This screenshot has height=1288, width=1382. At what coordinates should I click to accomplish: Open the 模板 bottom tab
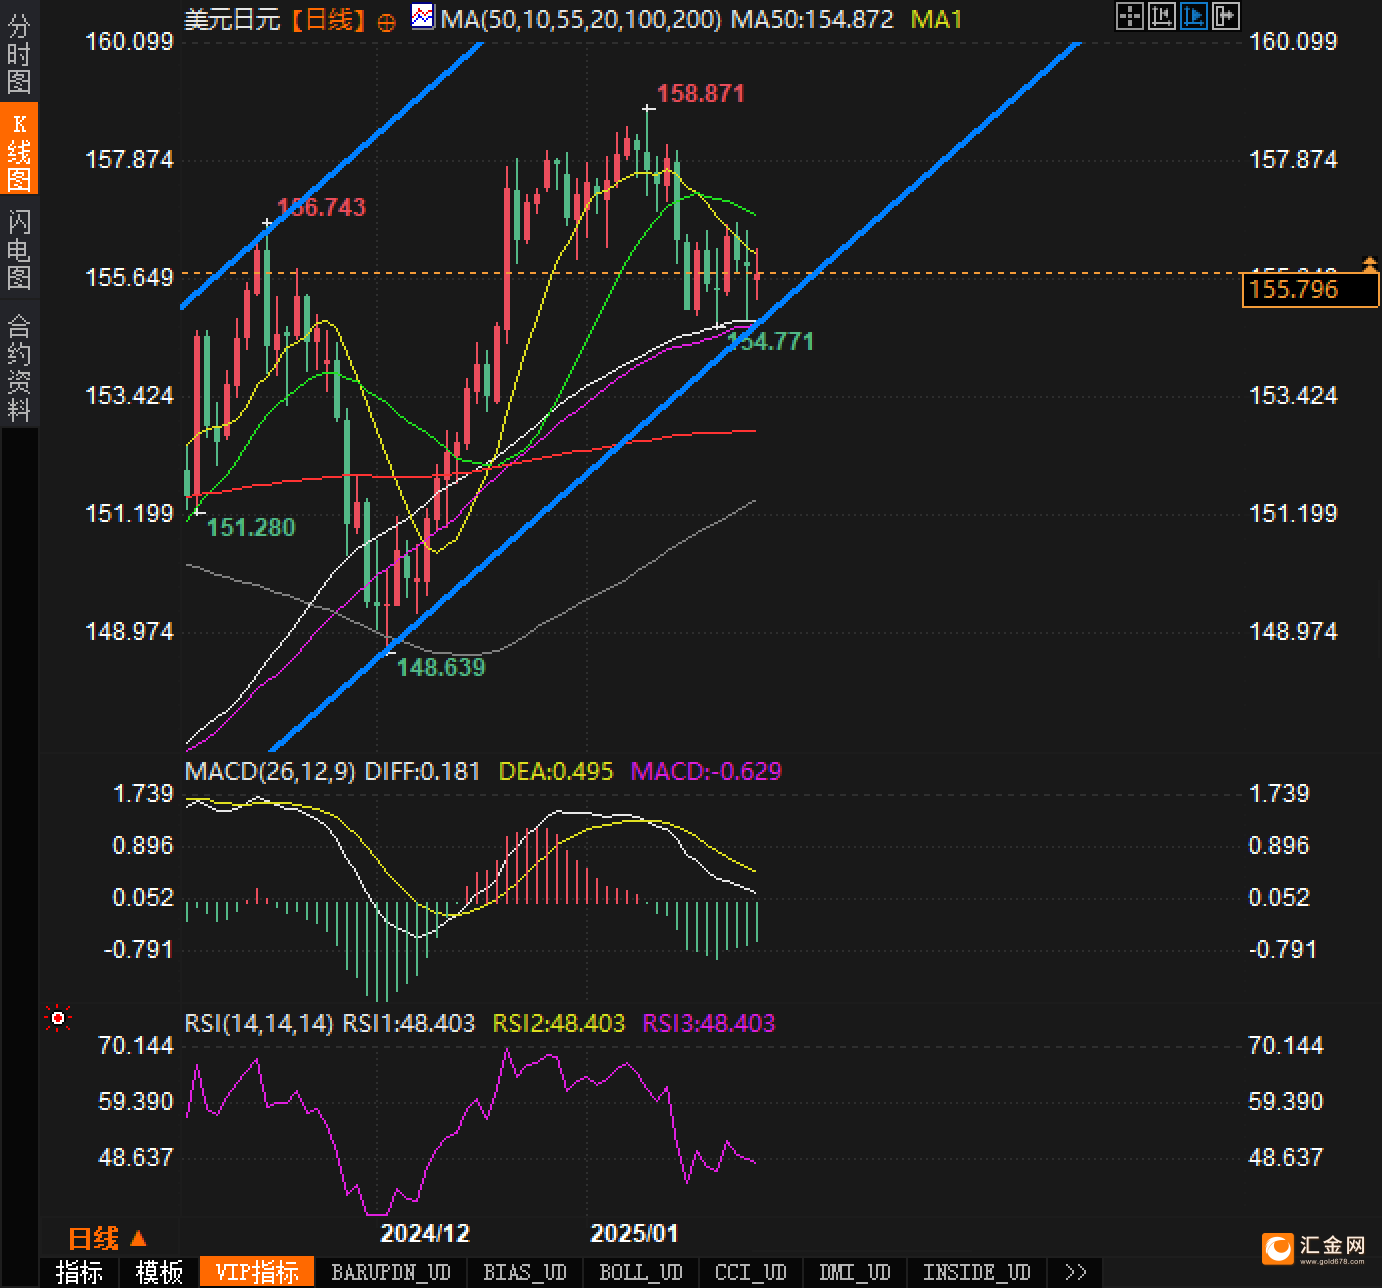(159, 1272)
